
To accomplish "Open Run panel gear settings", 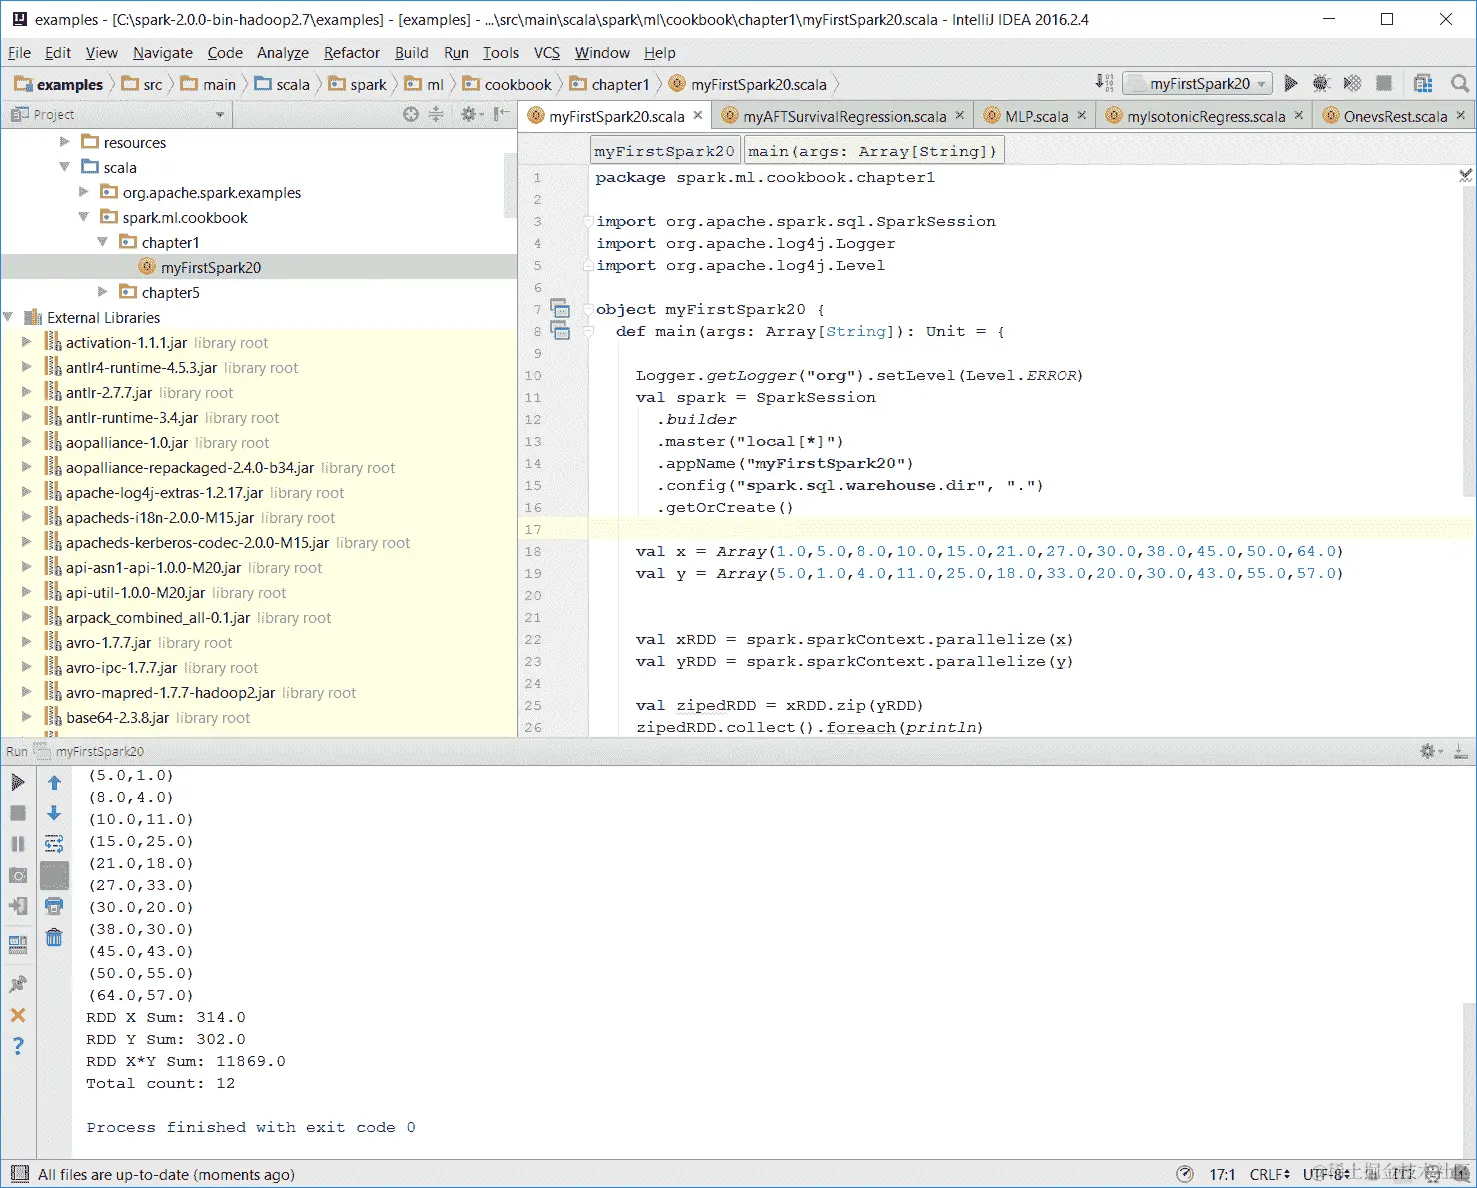I will point(1430,751).
